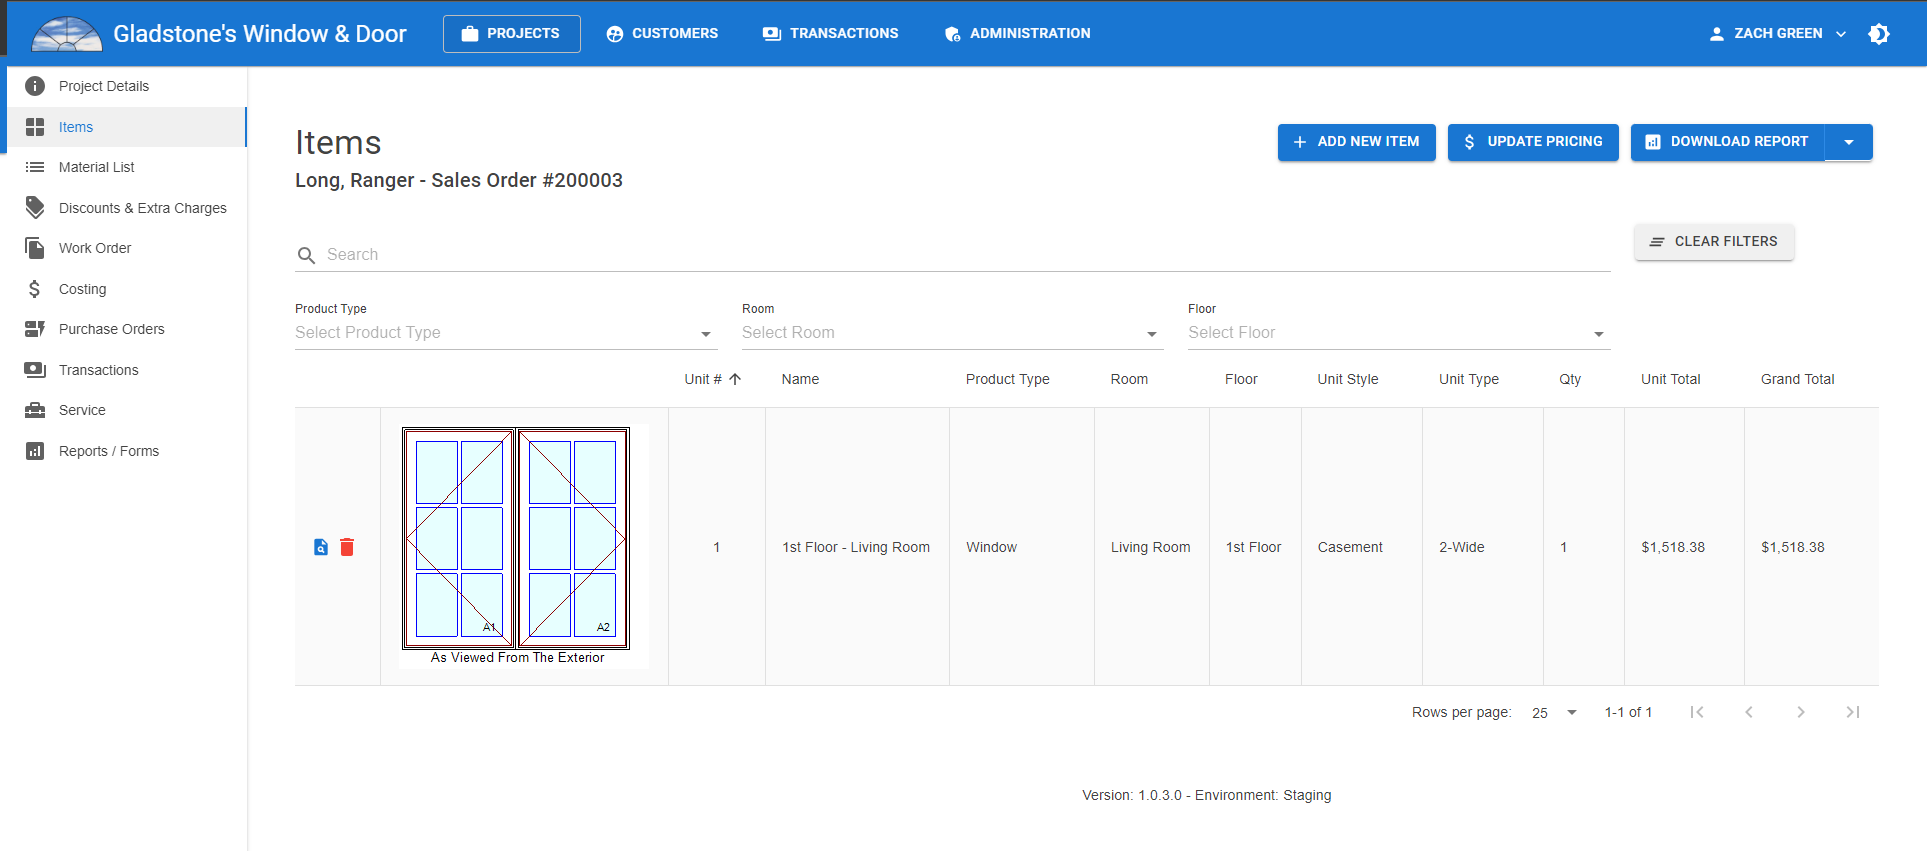Click the Gladstone's Window & Door logo
Image resolution: width=1927 pixels, height=851 pixels.
67,34
